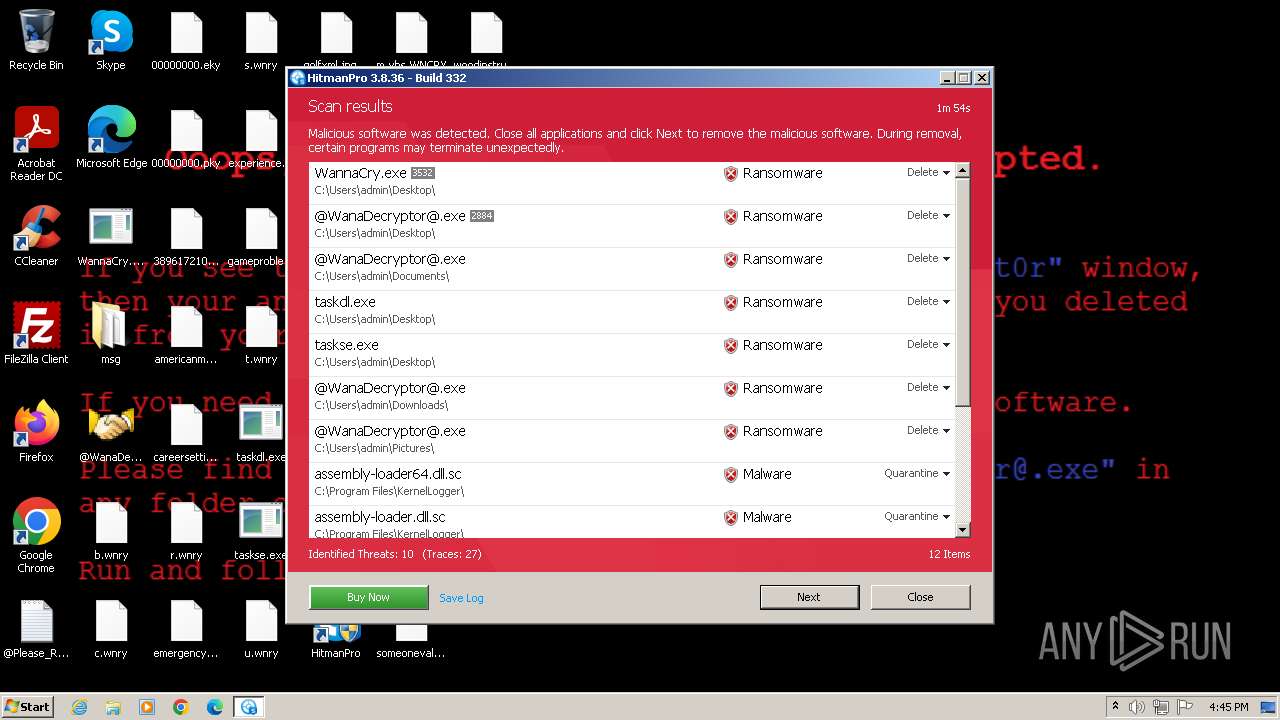The image size is (1280, 720).
Task: Open the HitmanPro desktop shortcut
Action: pyautogui.click(x=336, y=642)
